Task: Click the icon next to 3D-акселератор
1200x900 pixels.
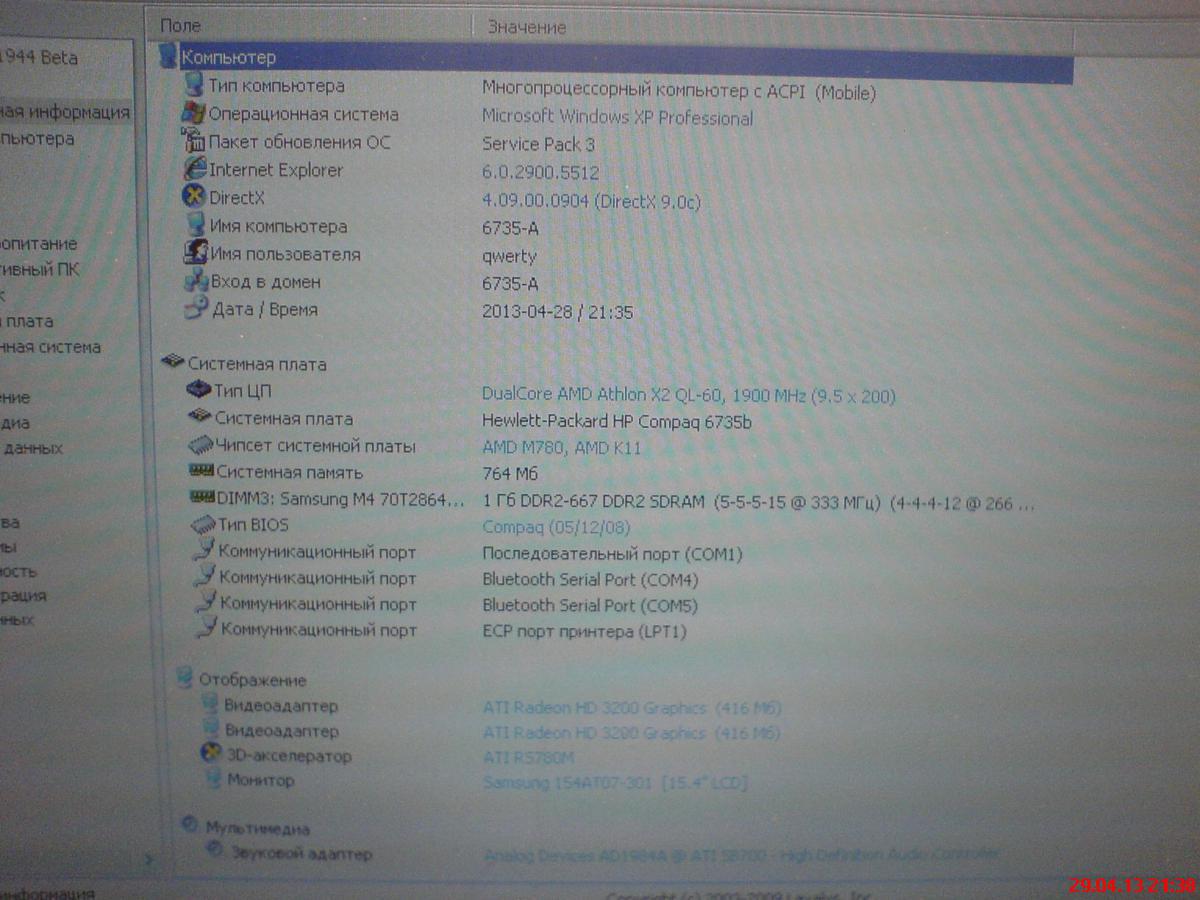Action: [211, 755]
